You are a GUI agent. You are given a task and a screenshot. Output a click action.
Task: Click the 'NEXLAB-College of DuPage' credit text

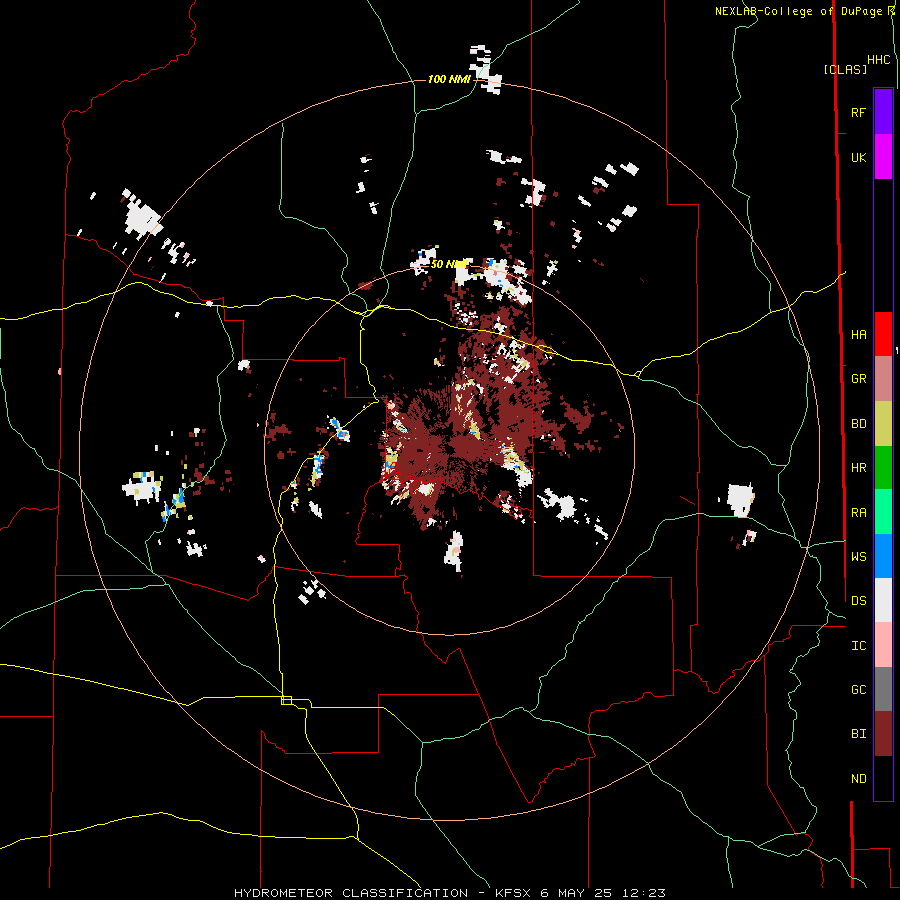tap(799, 11)
